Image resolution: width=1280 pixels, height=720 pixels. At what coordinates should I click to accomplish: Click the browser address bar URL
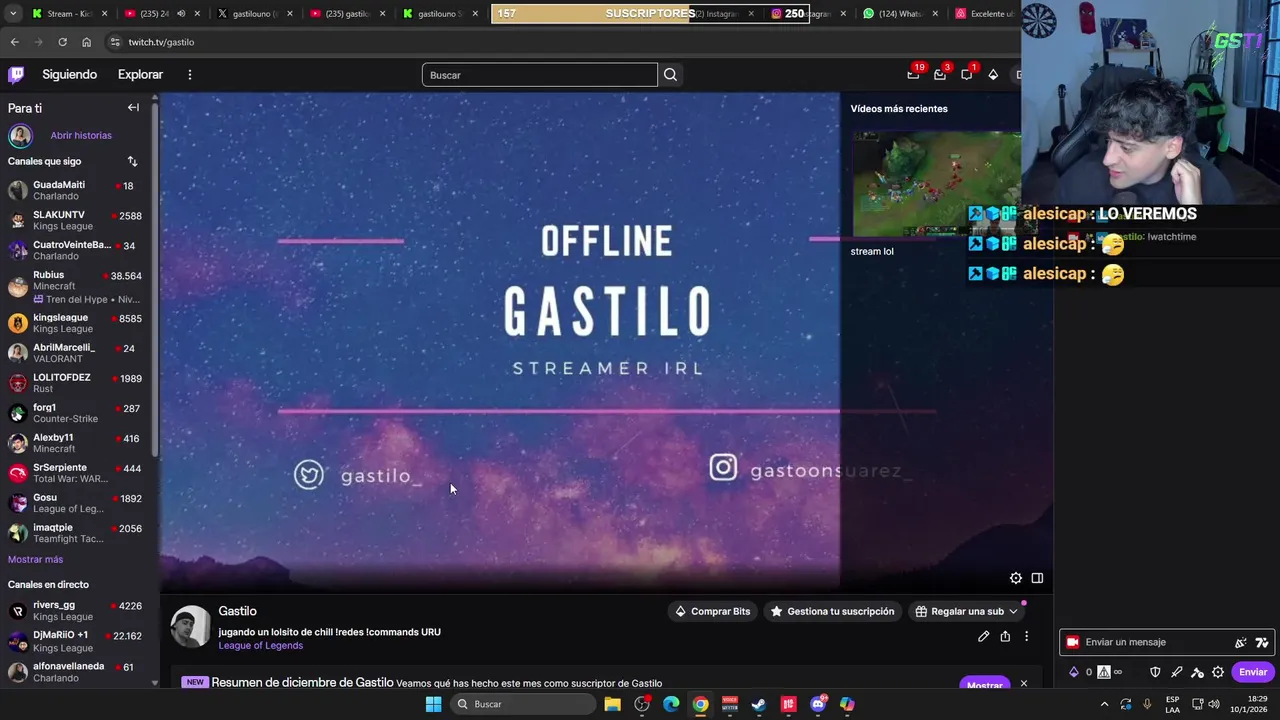pos(161,42)
